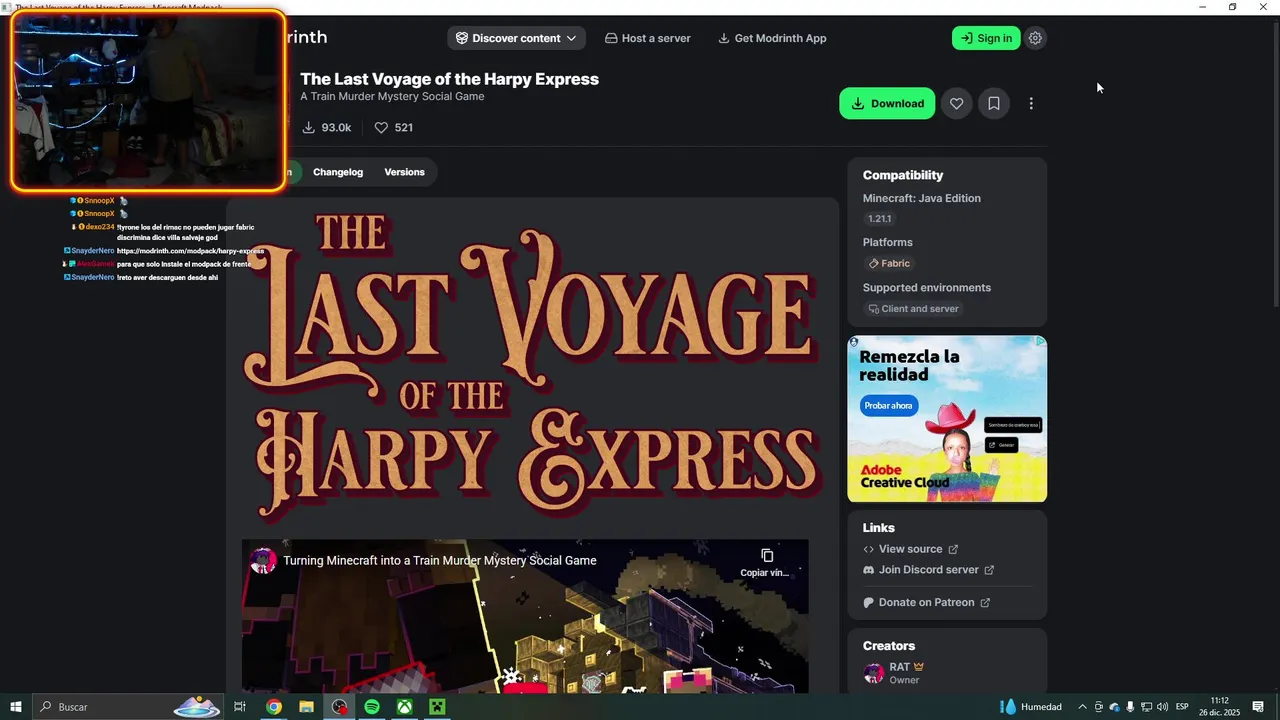
Task: Click the code brackets icon beside View source
Action: tap(868, 549)
